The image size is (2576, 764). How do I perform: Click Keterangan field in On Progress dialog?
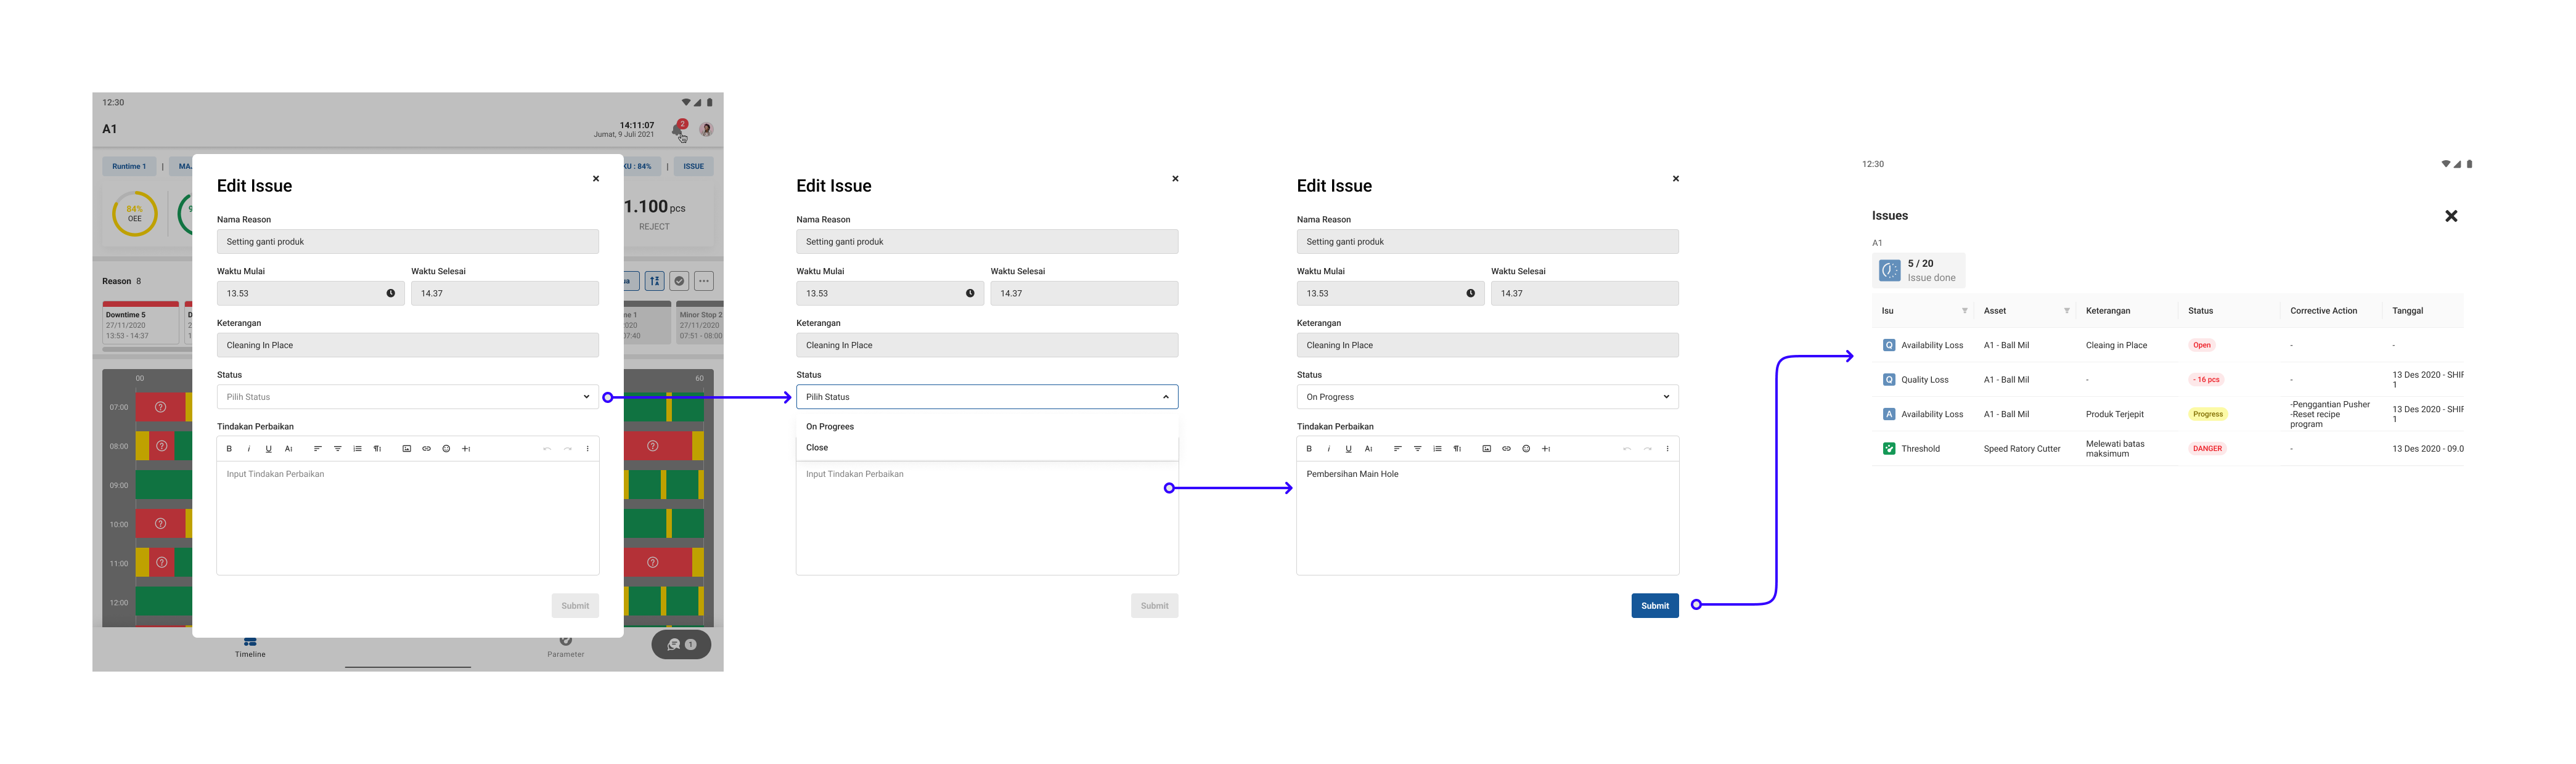click(x=1488, y=345)
